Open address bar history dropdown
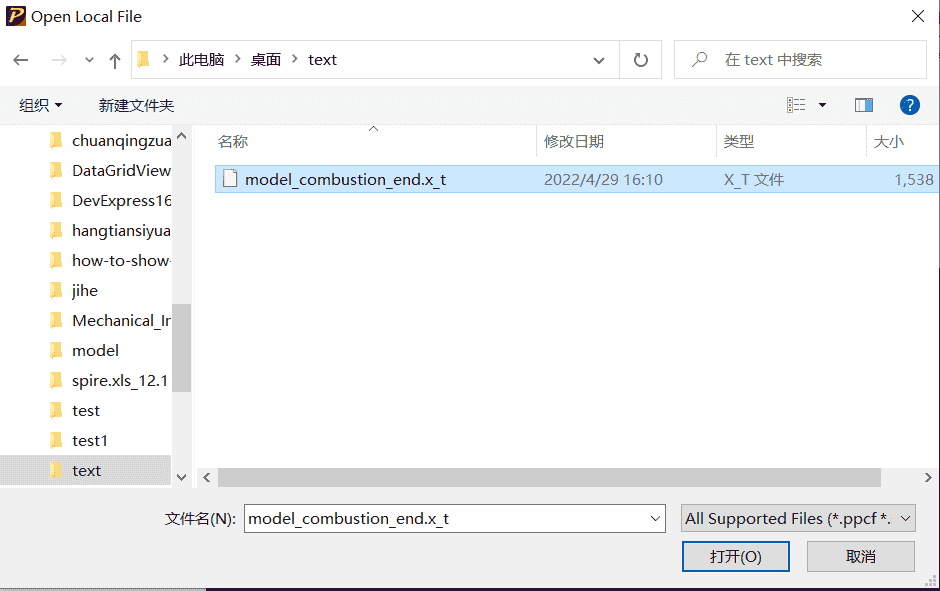Viewport: 940px width, 591px height. (598, 60)
